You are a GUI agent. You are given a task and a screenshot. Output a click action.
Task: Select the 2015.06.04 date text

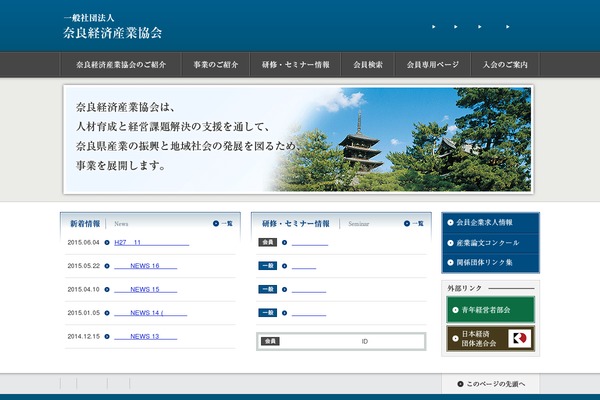(x=83, y=242)
